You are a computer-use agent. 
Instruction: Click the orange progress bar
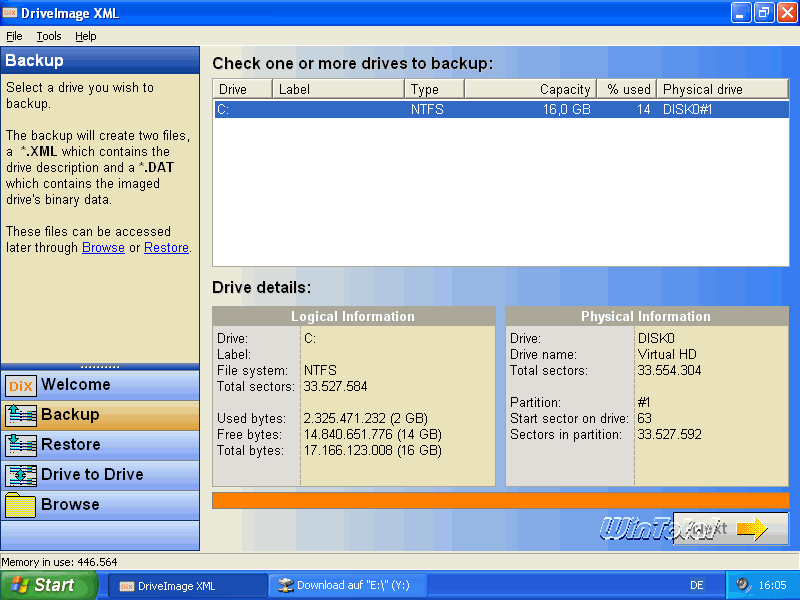point(500,500)
